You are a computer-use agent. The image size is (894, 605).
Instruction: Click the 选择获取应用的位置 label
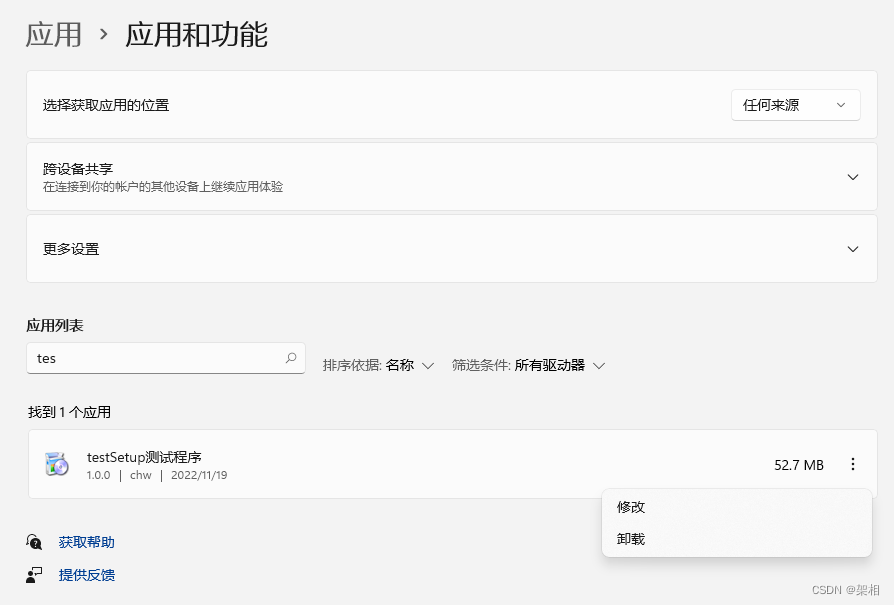point(106,105)
